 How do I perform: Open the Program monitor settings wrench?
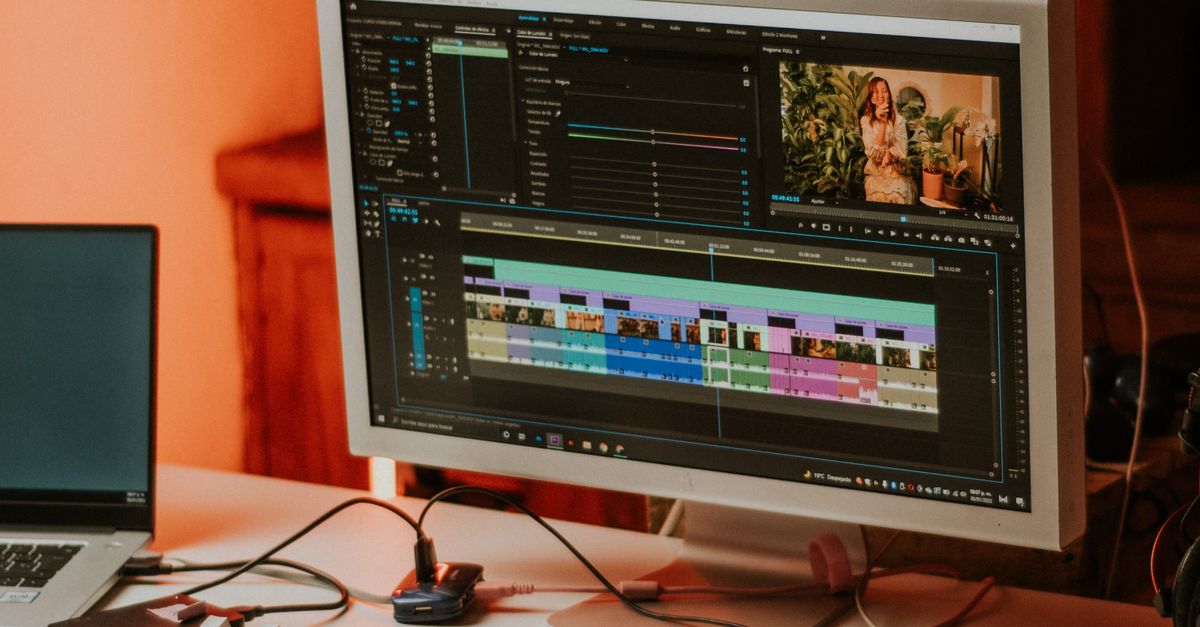click(977, 215)
